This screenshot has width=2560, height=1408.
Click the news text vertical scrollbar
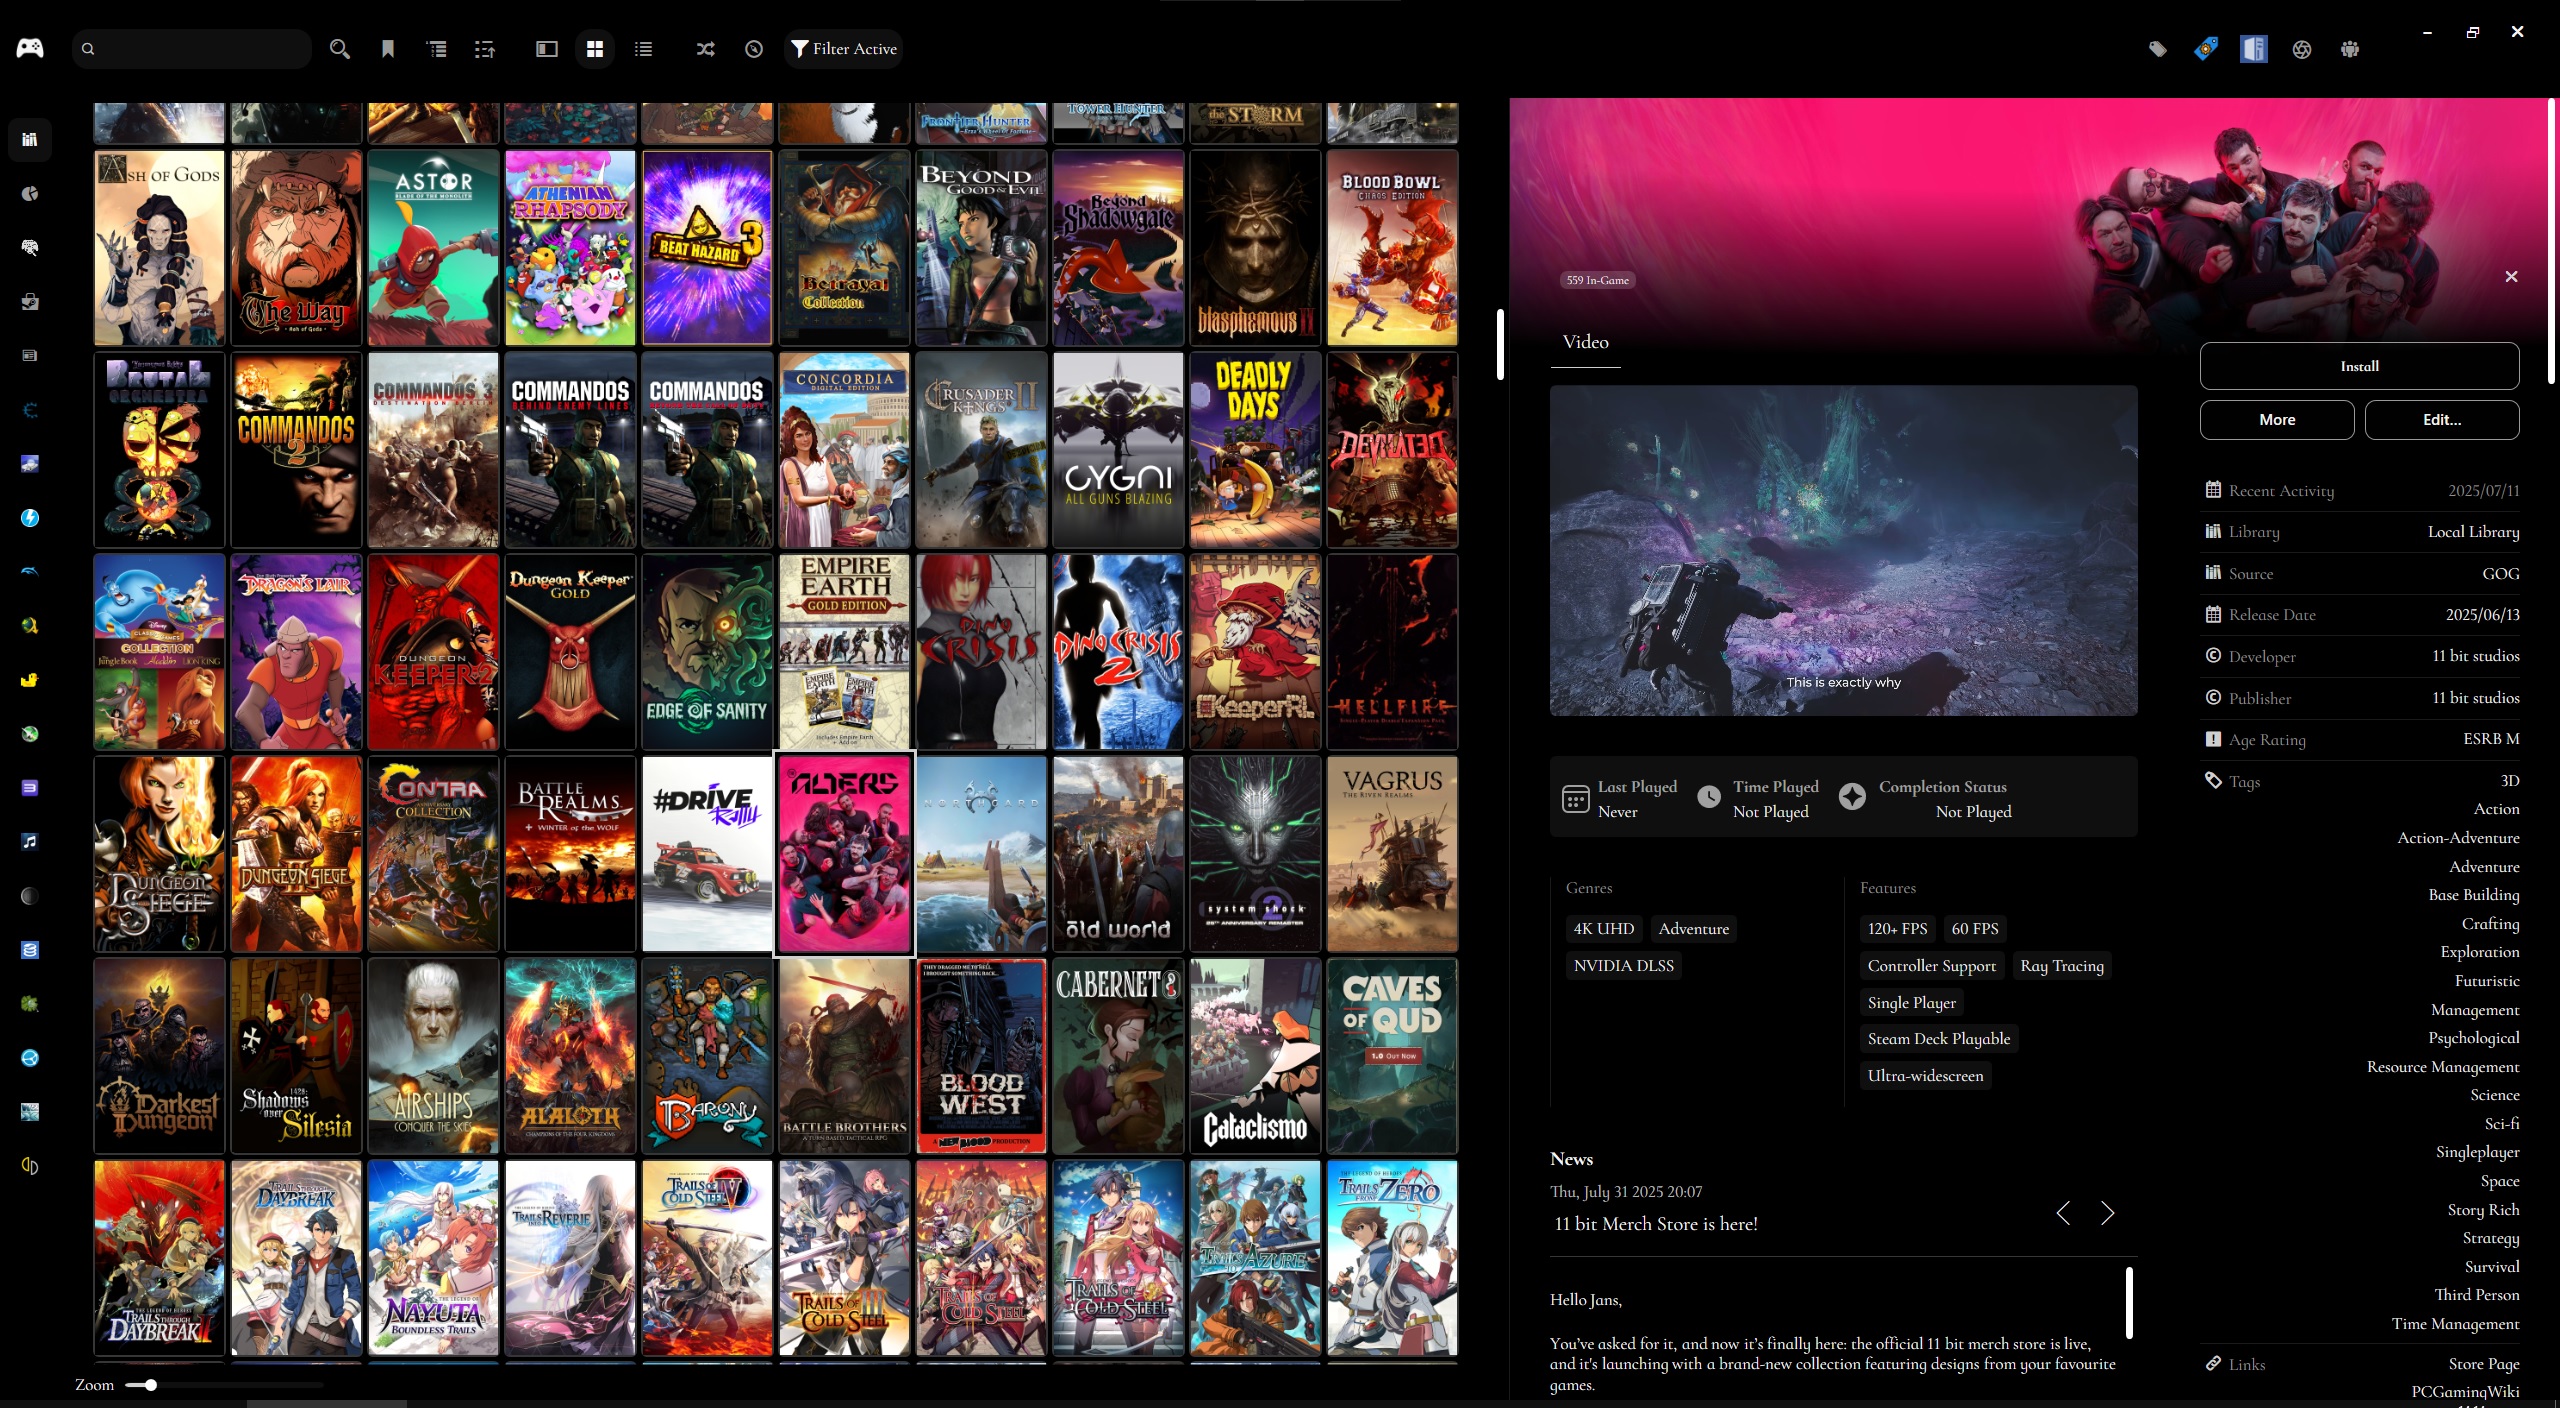point(2129,1302)
